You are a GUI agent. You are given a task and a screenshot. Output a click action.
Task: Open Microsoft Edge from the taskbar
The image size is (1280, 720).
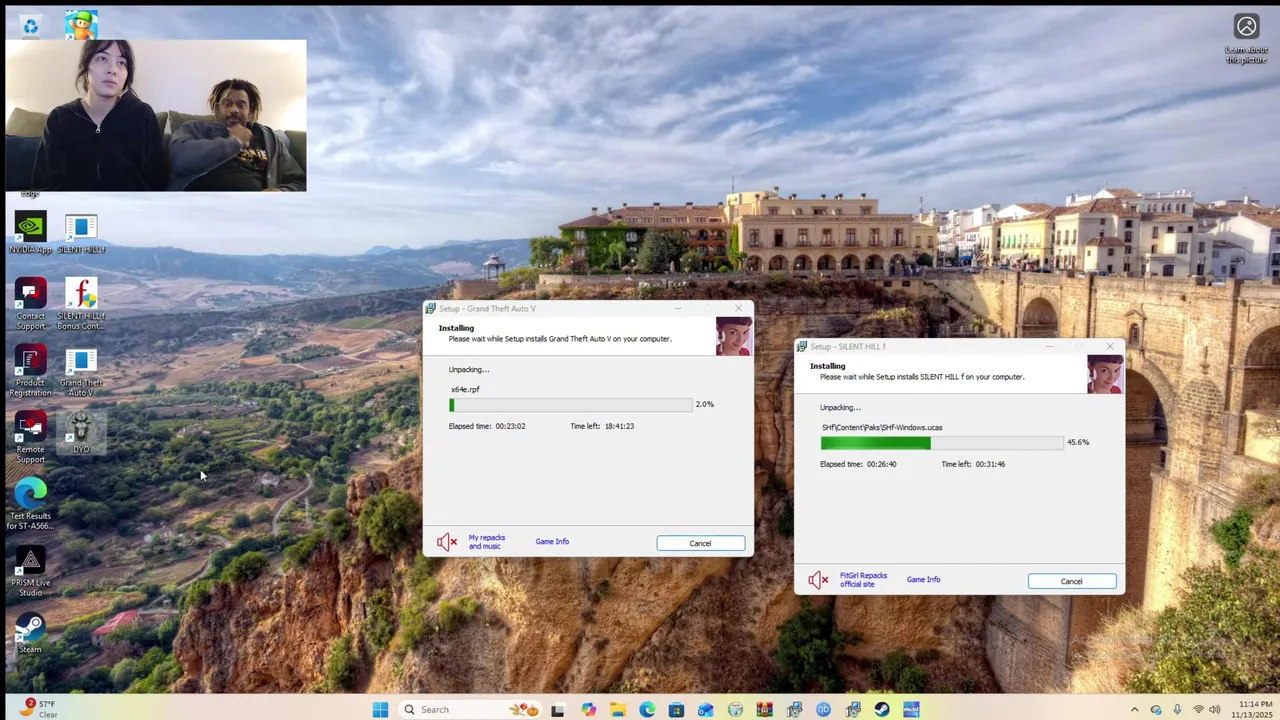tap(647, 710)
